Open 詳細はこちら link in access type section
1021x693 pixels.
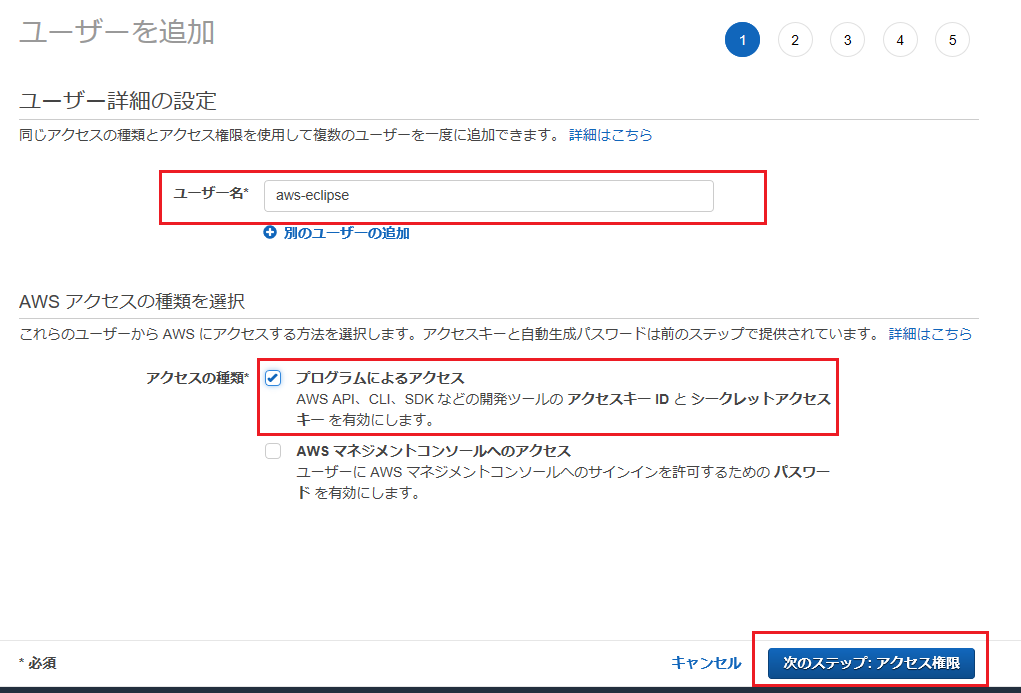pos(930,334)
